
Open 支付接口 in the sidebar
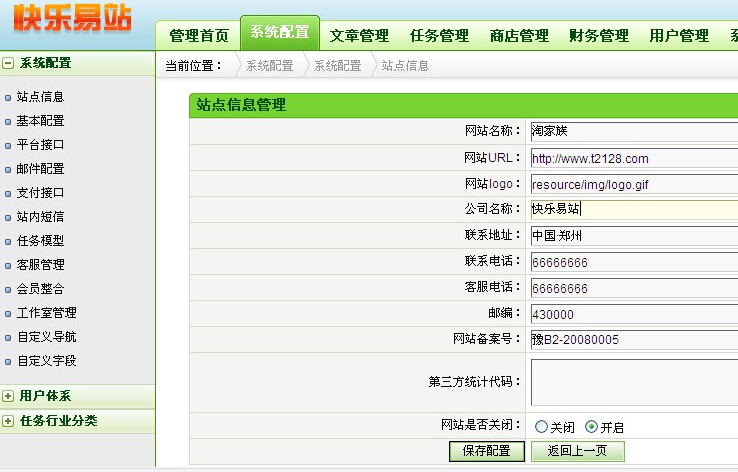pos(40,193)
